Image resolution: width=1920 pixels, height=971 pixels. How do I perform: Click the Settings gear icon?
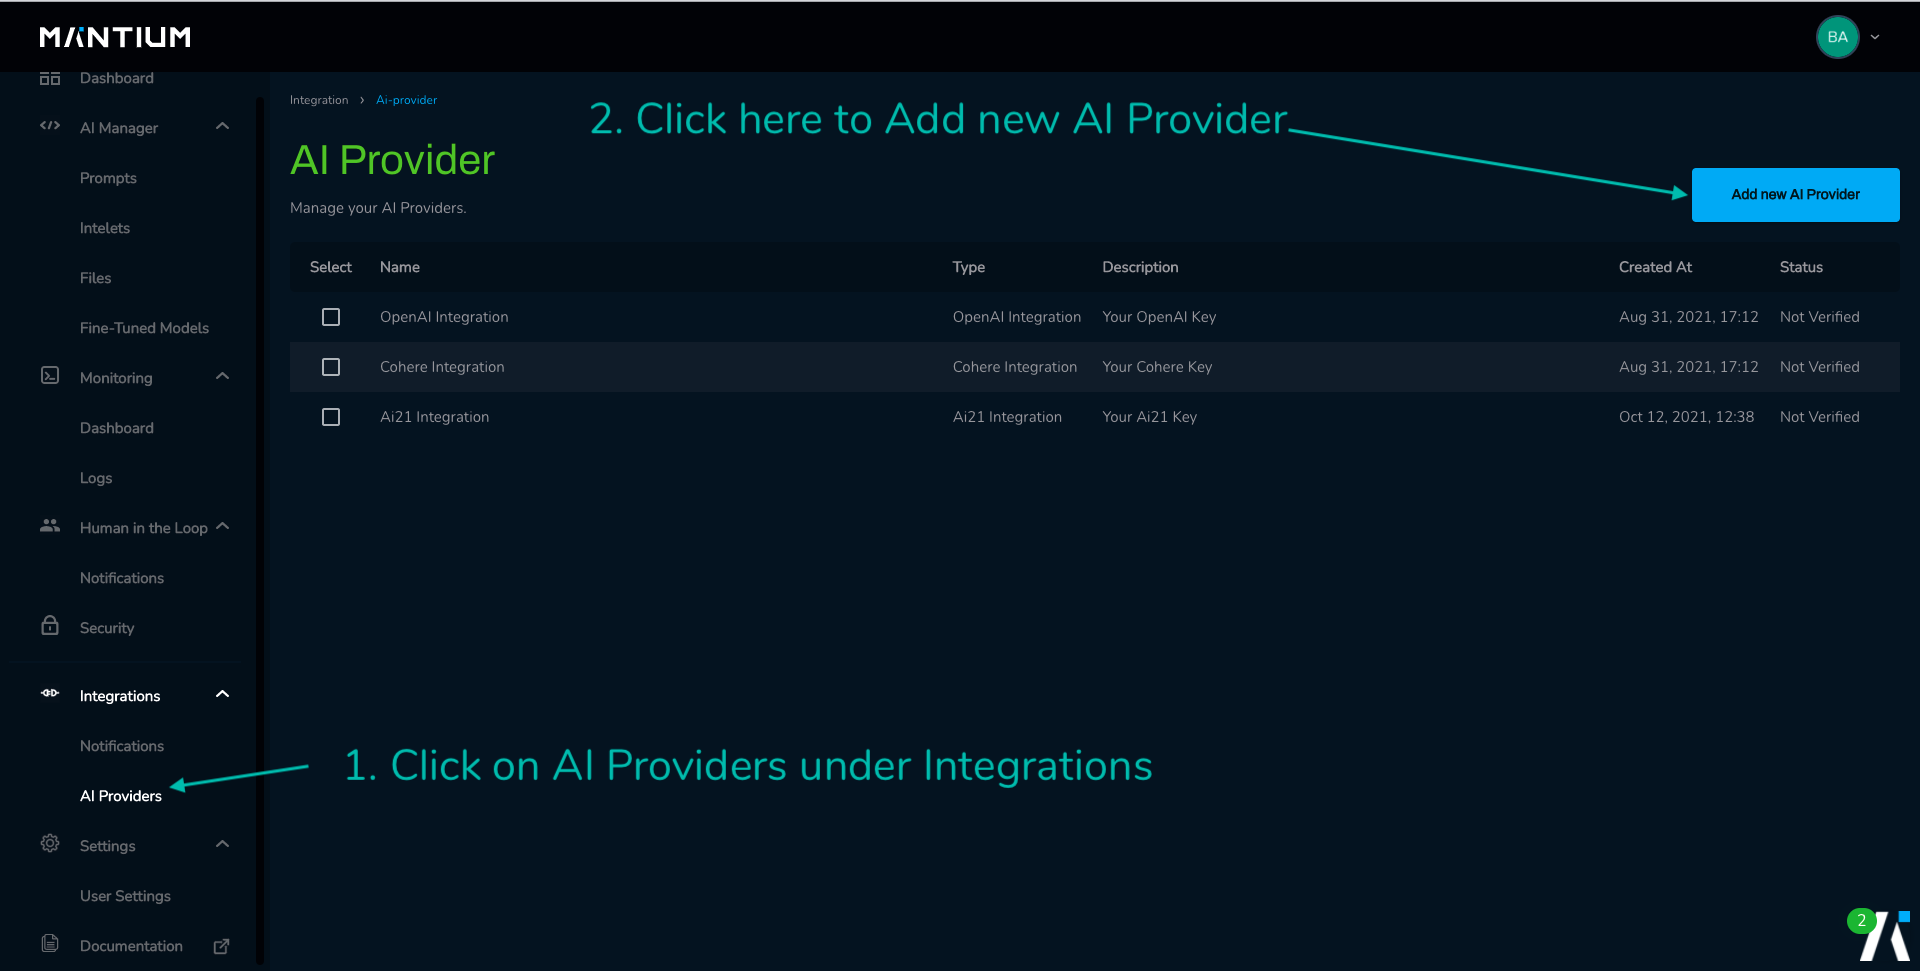[50, 843]
